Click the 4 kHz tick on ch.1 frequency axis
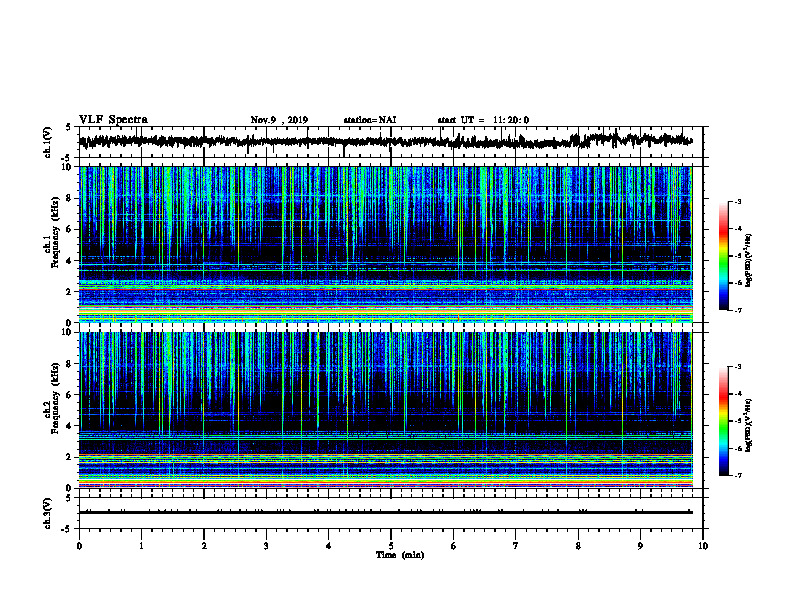This screenshot has height=612, width=792. click(71, 261)
